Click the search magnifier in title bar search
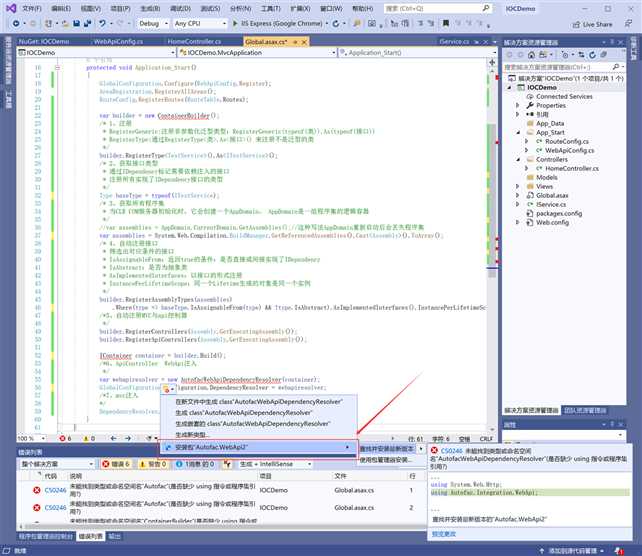642x556 pixels. (486, 8)
